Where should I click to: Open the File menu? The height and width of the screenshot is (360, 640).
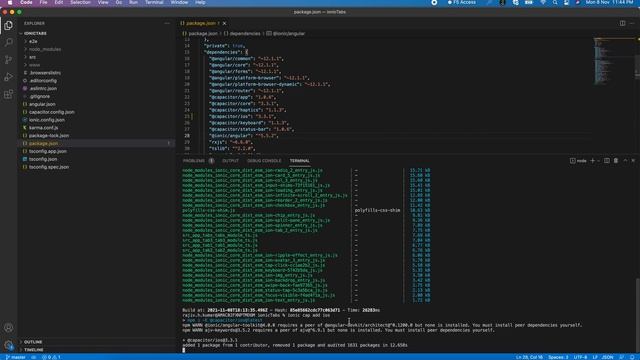tap(43, 2)
